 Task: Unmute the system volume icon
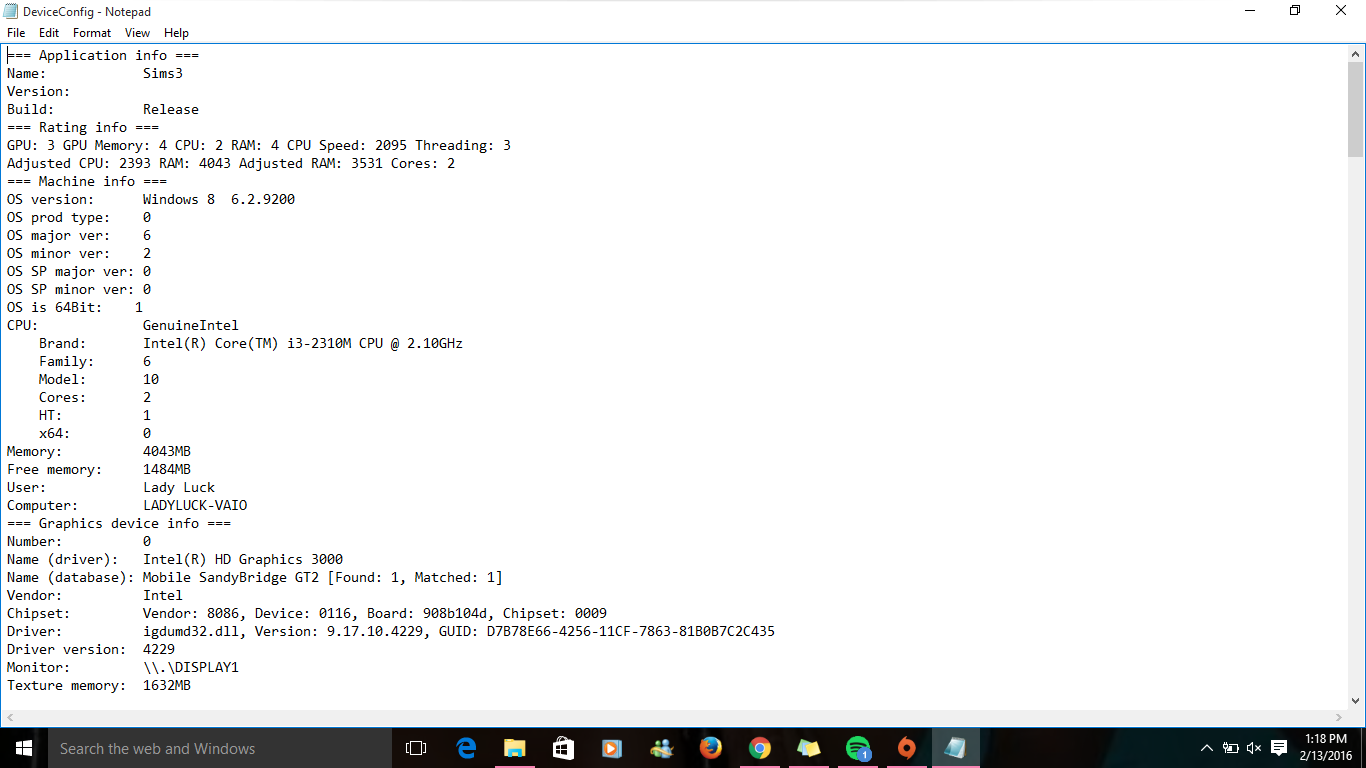coord(1254,748)
